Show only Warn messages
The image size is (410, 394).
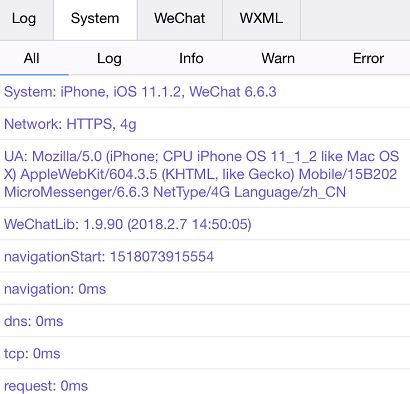(x=278, y=59)
